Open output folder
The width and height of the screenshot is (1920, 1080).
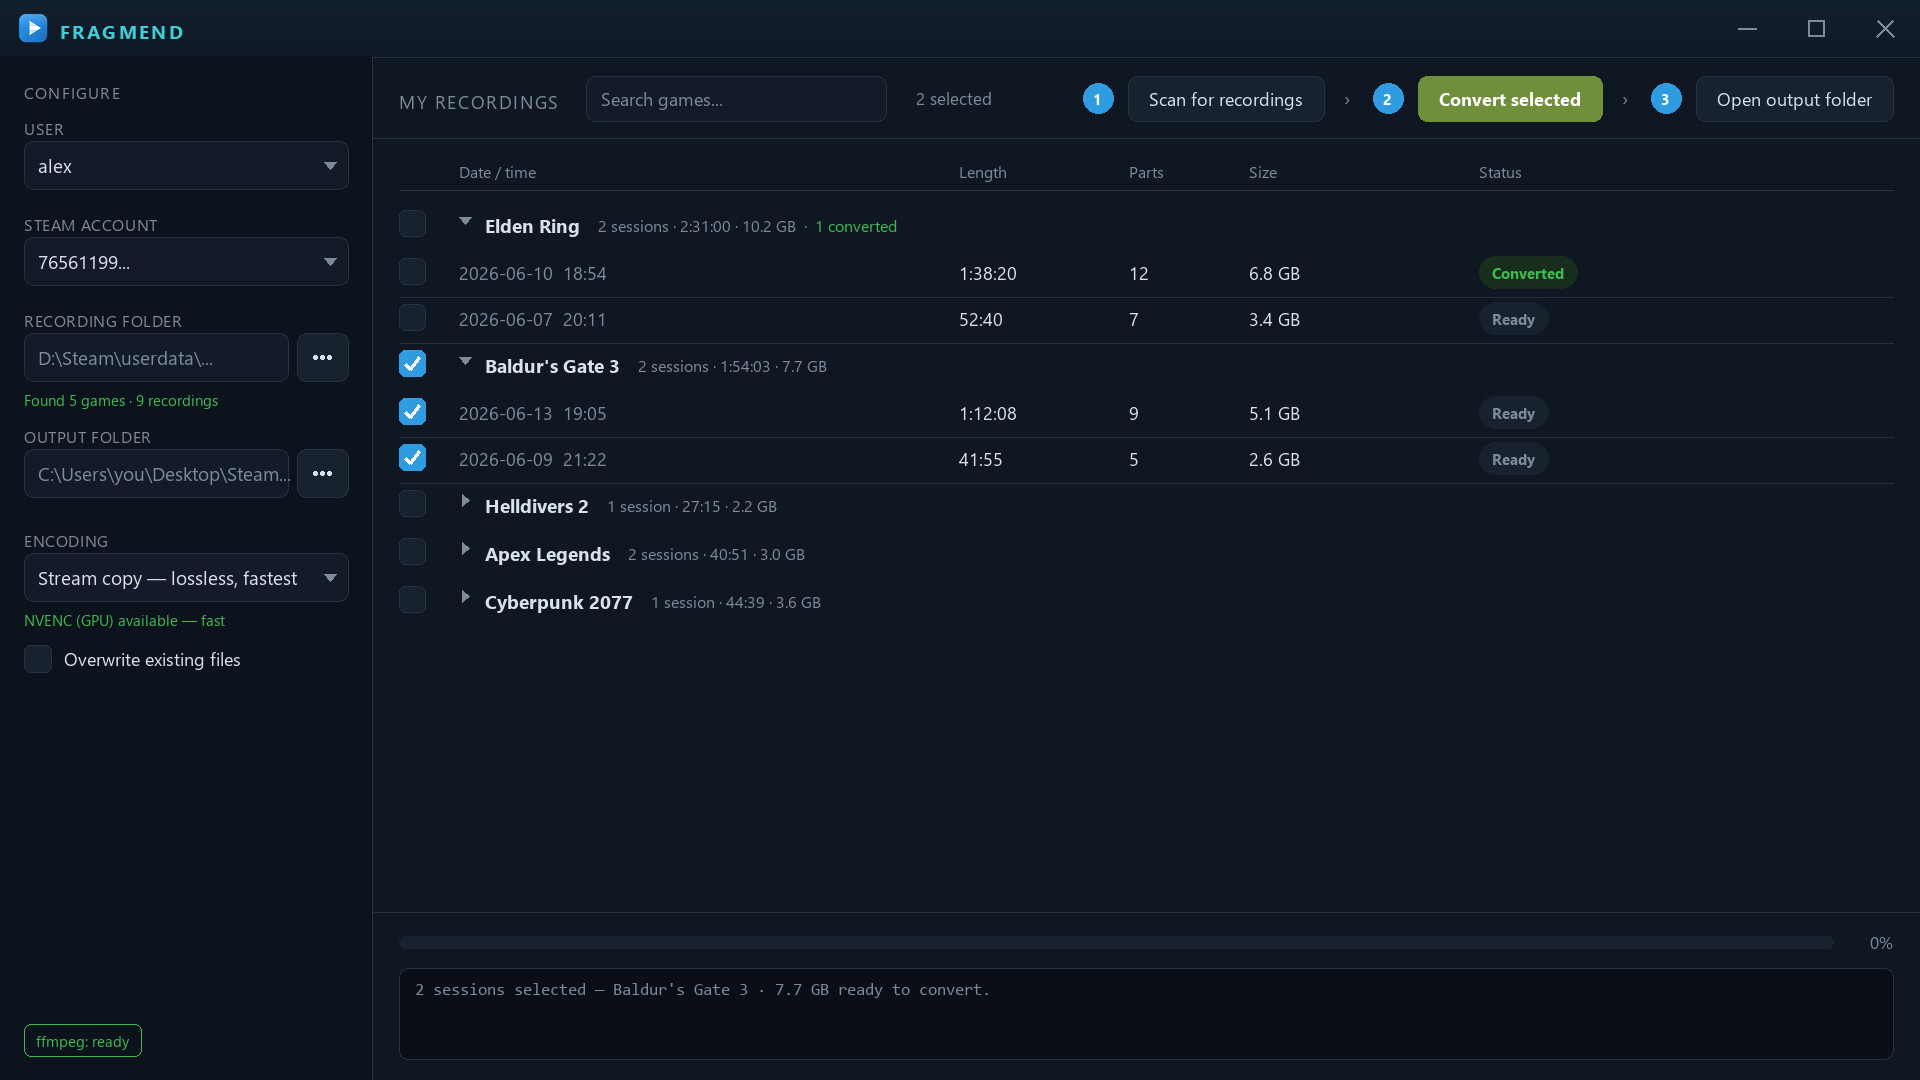coord(1794,99)
